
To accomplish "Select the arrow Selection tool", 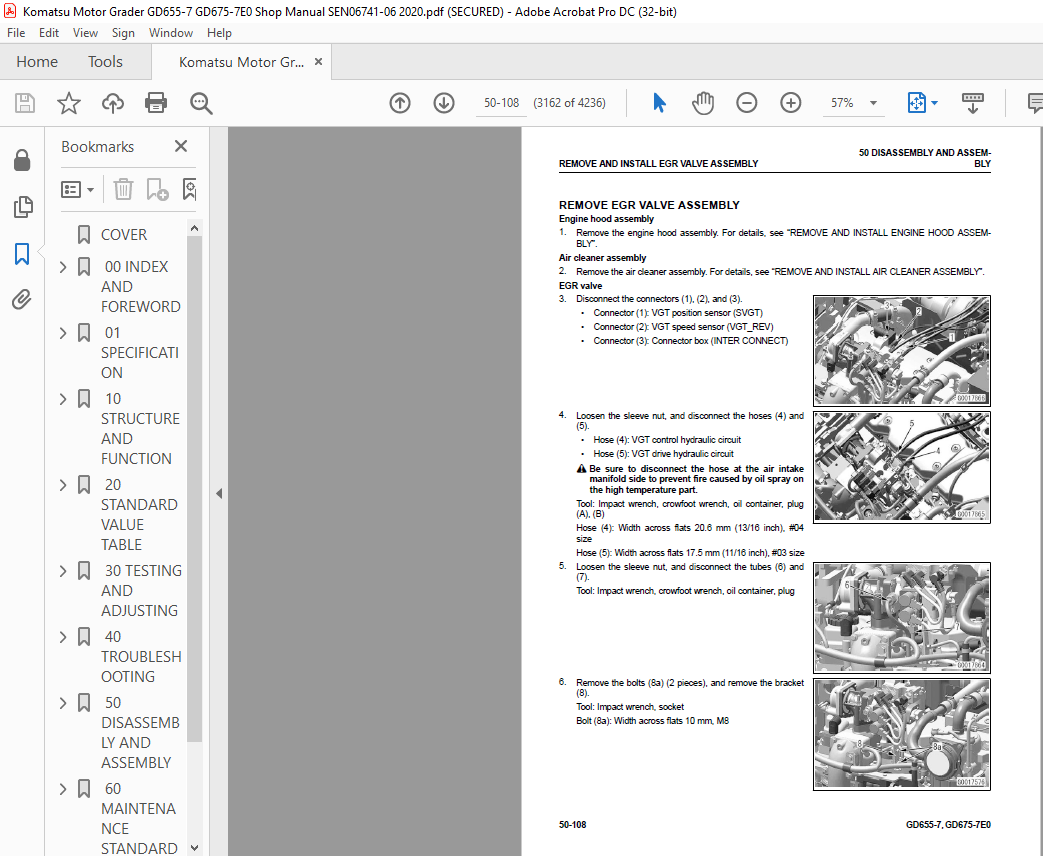I will pos(659,103).
